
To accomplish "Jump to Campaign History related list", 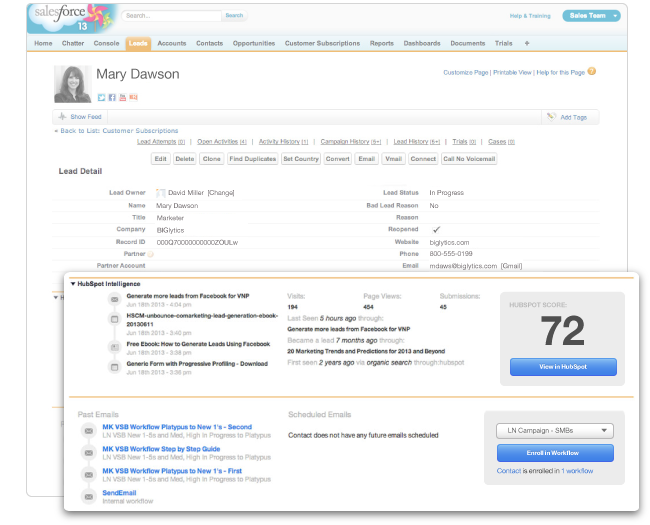I will click(x=350, y=142).
